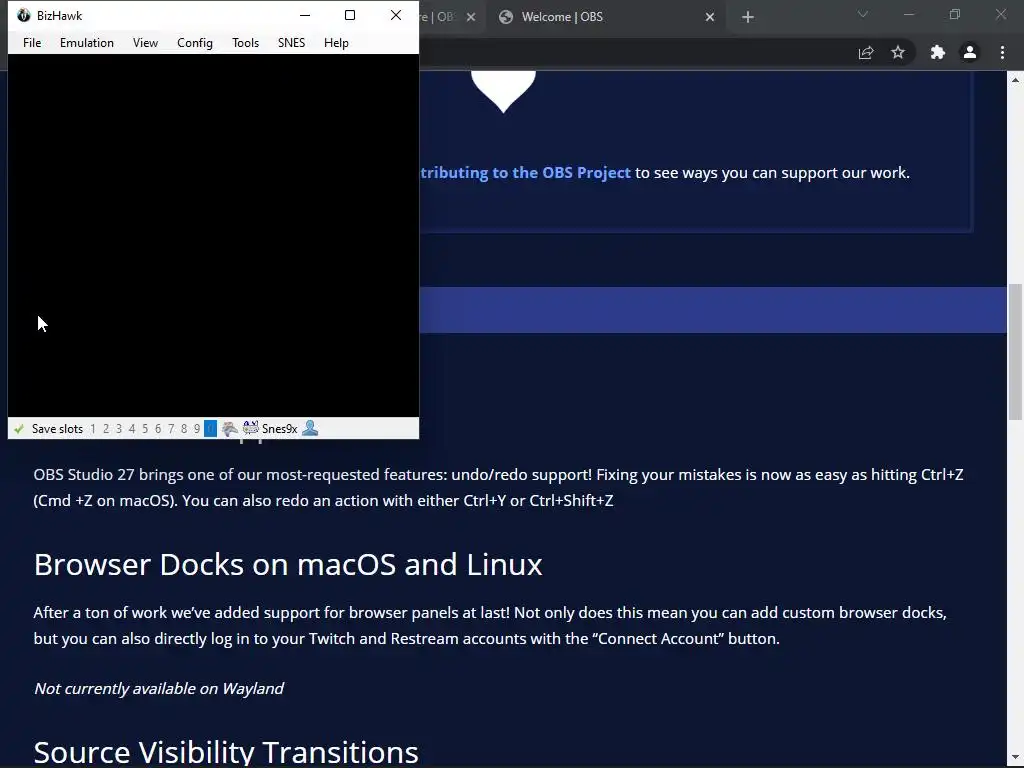Image resolution: width=1024 pixels, height=768 pixels.
Task: Minimize the BizHawk window
Action: pyautogui.click(x=305, y=15)
